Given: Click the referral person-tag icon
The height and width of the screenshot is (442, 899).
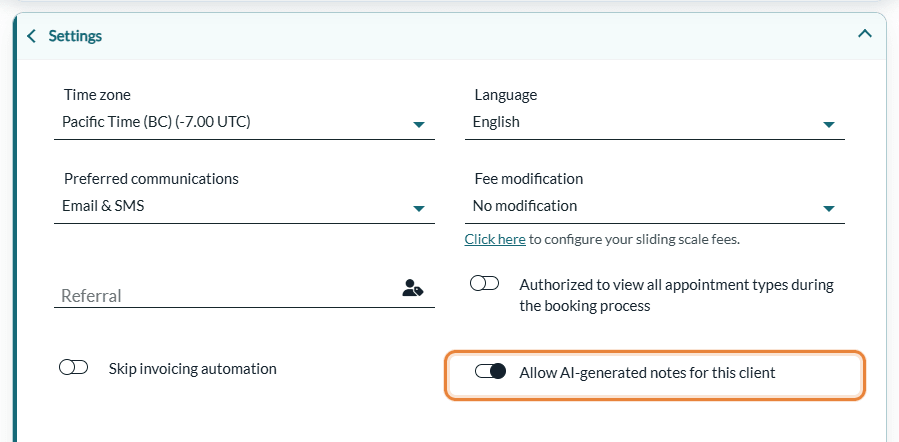Looking at the screenshot, I should 413,288.
